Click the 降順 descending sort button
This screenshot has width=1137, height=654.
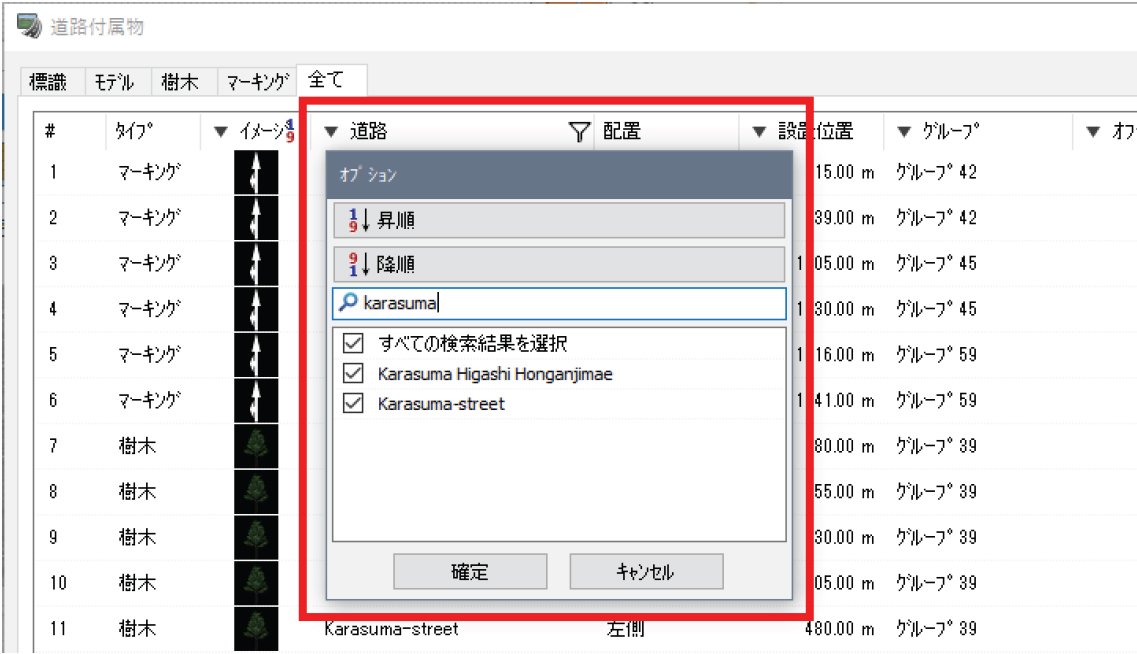coord(559,265)
